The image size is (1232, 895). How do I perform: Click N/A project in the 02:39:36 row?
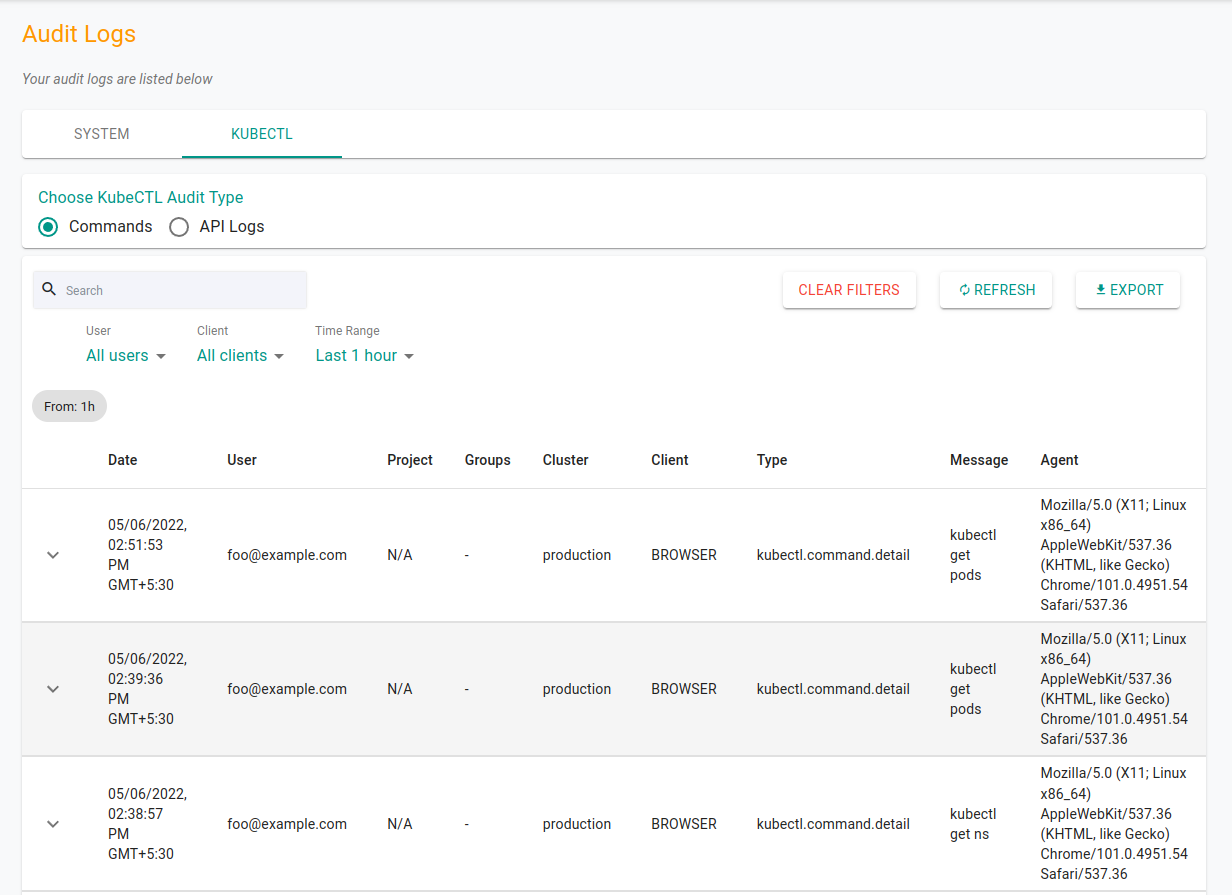[x=400, y=689]
